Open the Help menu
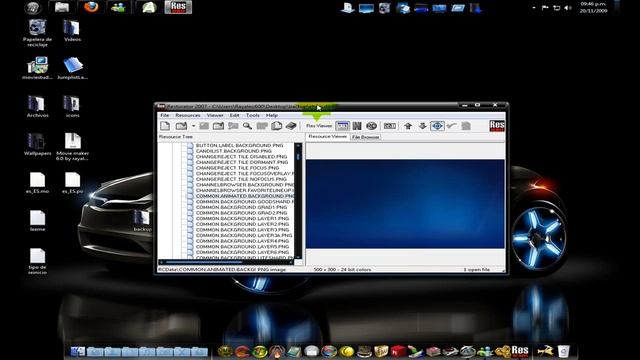Viewport: 640px width, 360px height. click(x=272, y=115)
